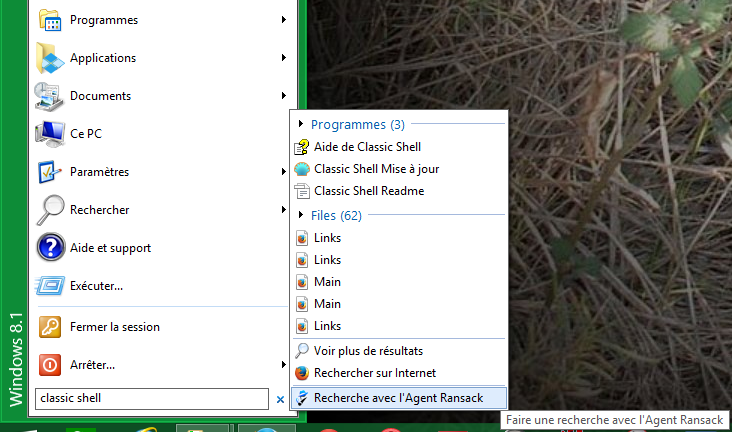Open the Paramètres menu item
Viewport: 732px width, 432px height.
pos(99,172)
